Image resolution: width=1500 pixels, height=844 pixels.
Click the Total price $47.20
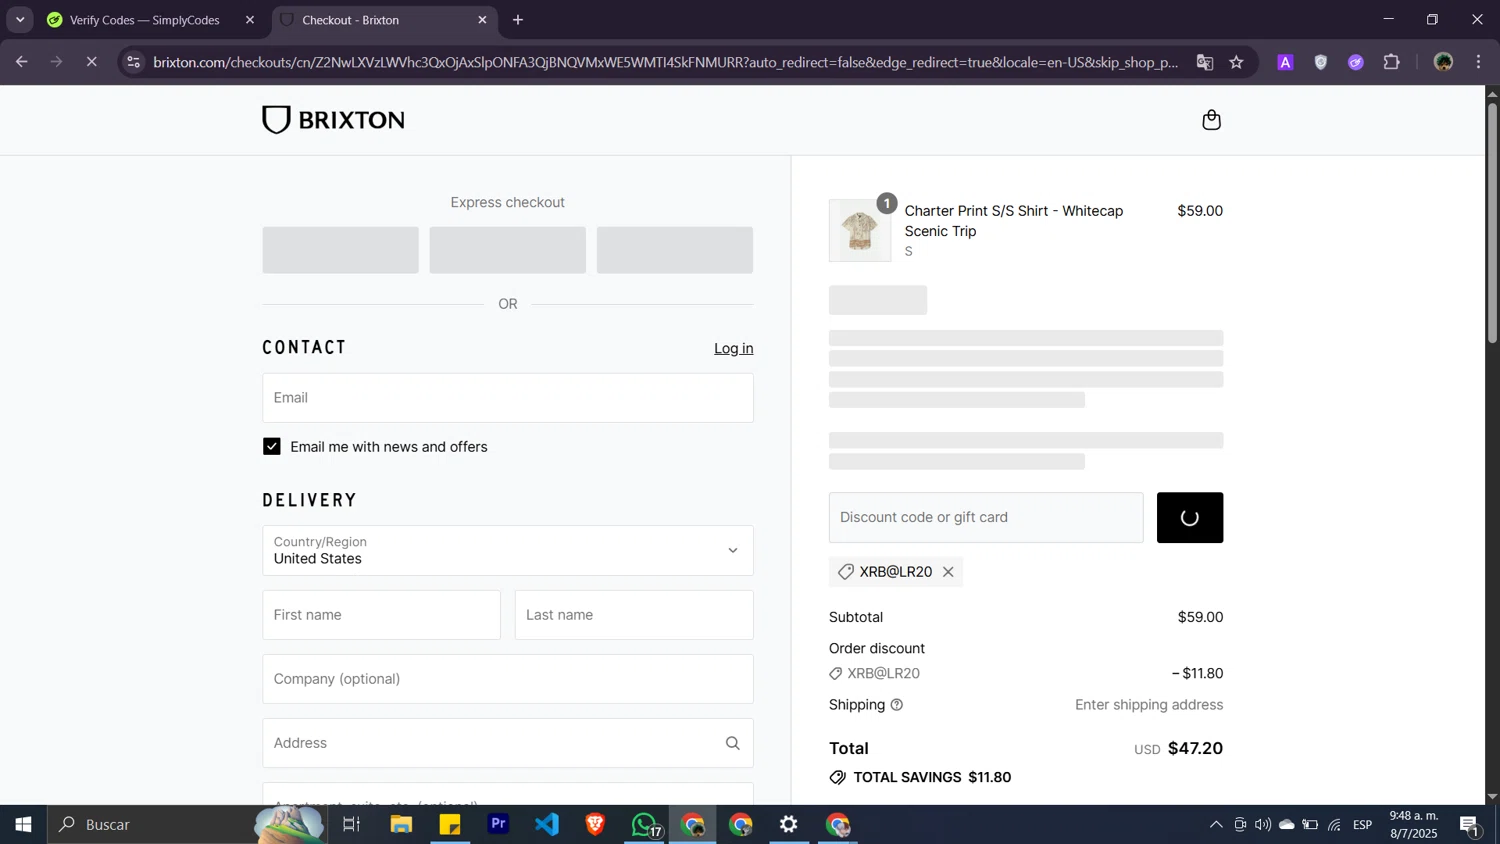[x=1195, y=749]
